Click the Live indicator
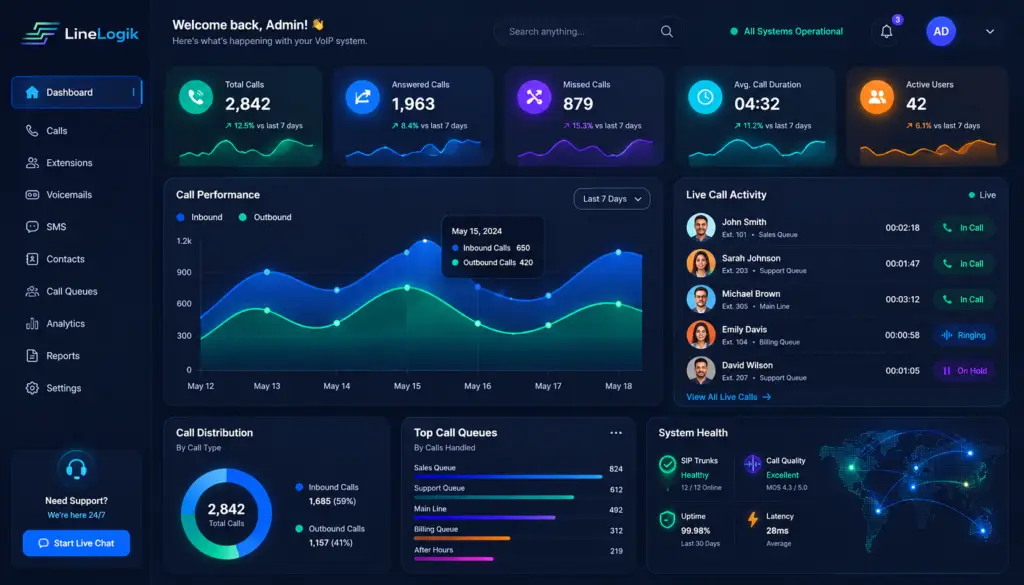Viewport: 1024px width, 585px height. pos(982,195)
